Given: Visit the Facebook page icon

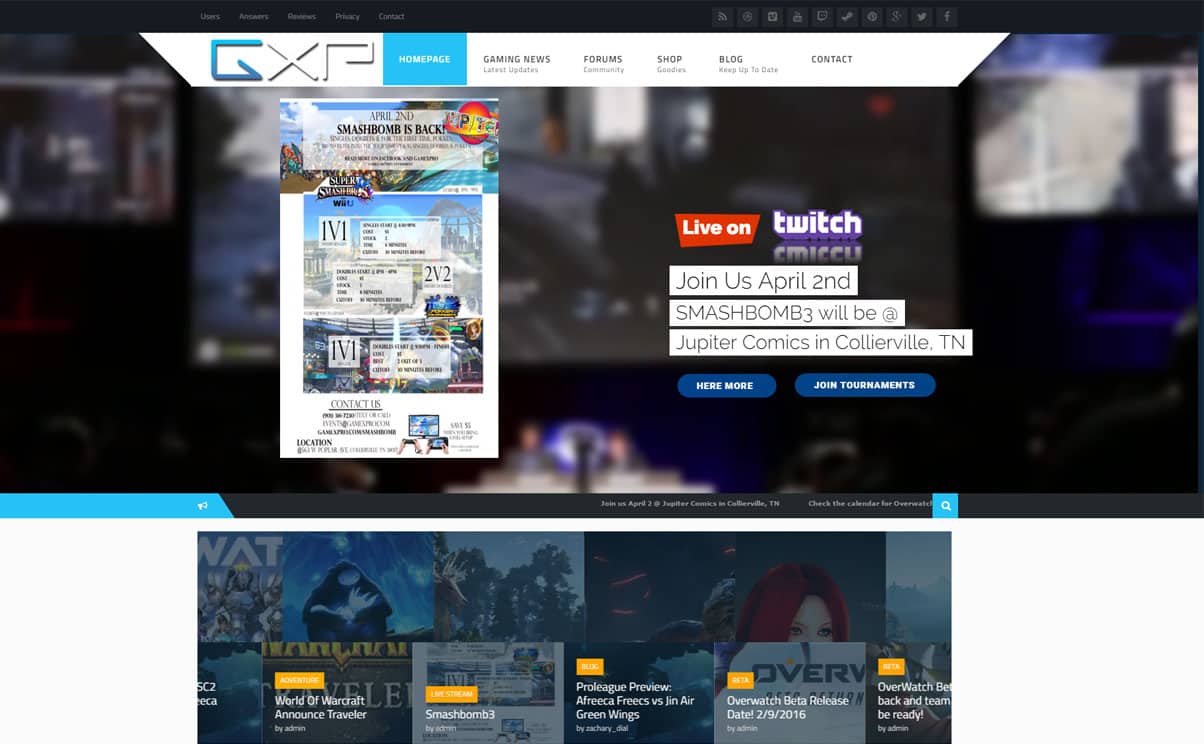Looking at the screenshot, I should point(947,16).
